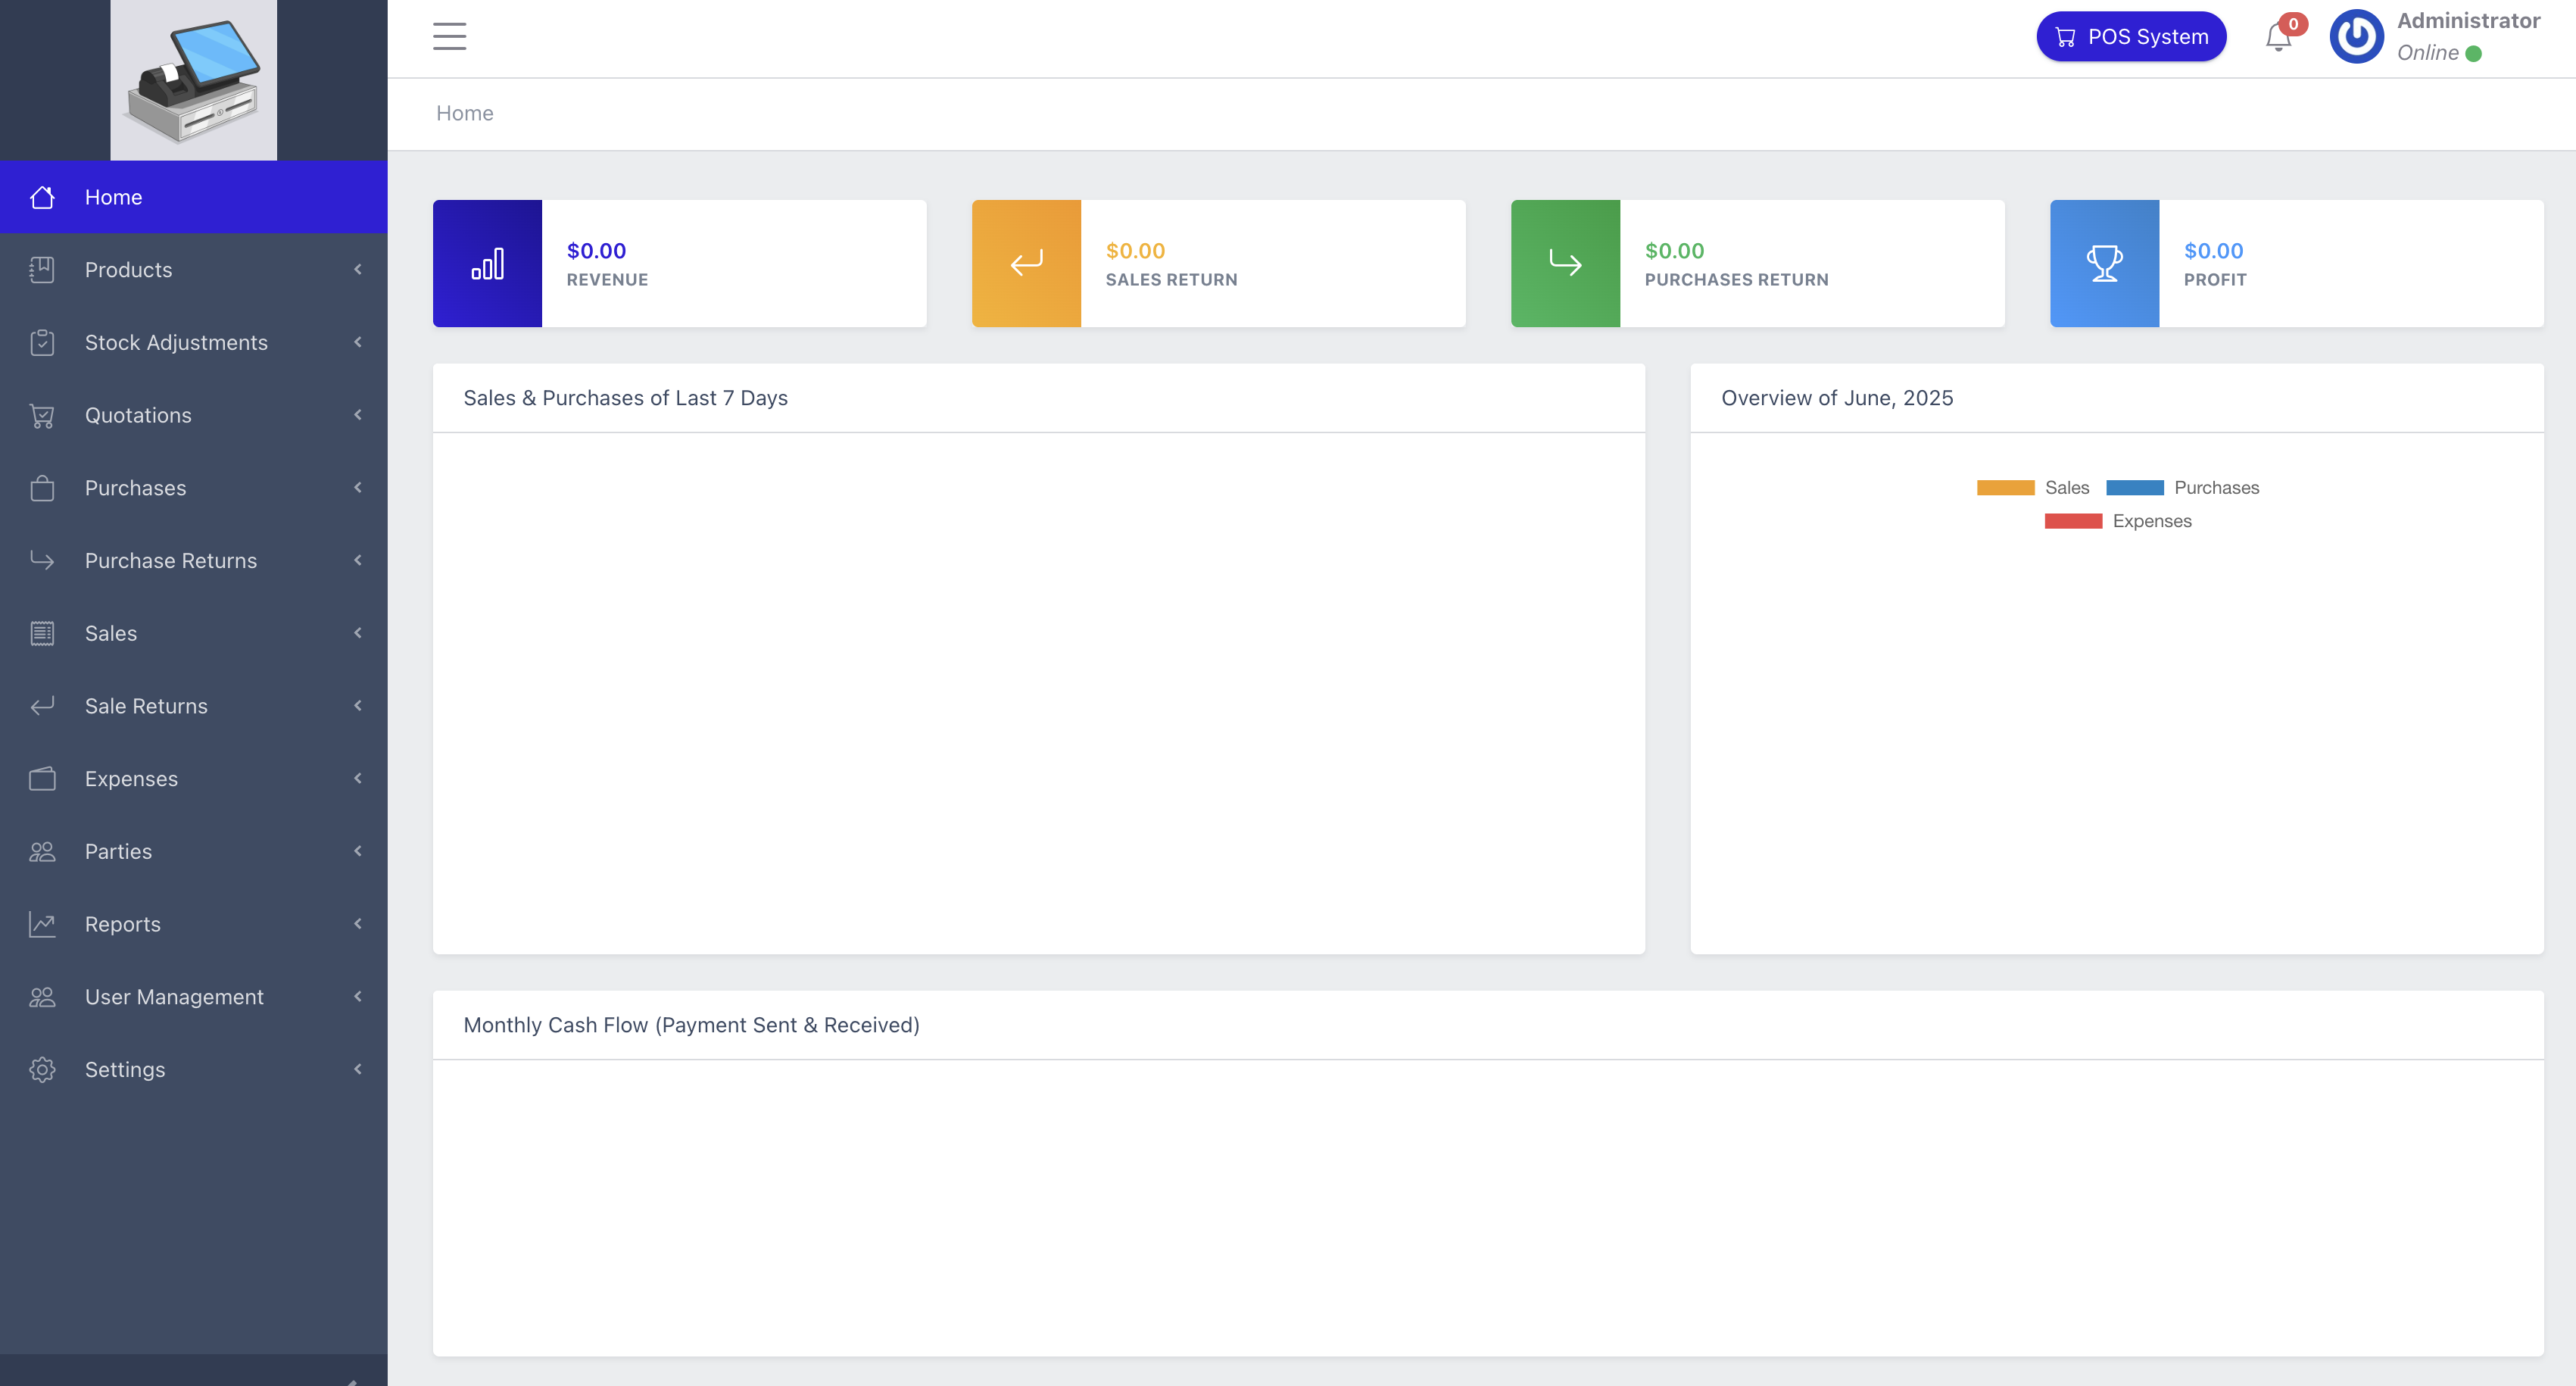Click the Home breadcrumb link
The width and height of the screenshot is (2576, 1386).
pyautogui.click(x=464, y=113)
